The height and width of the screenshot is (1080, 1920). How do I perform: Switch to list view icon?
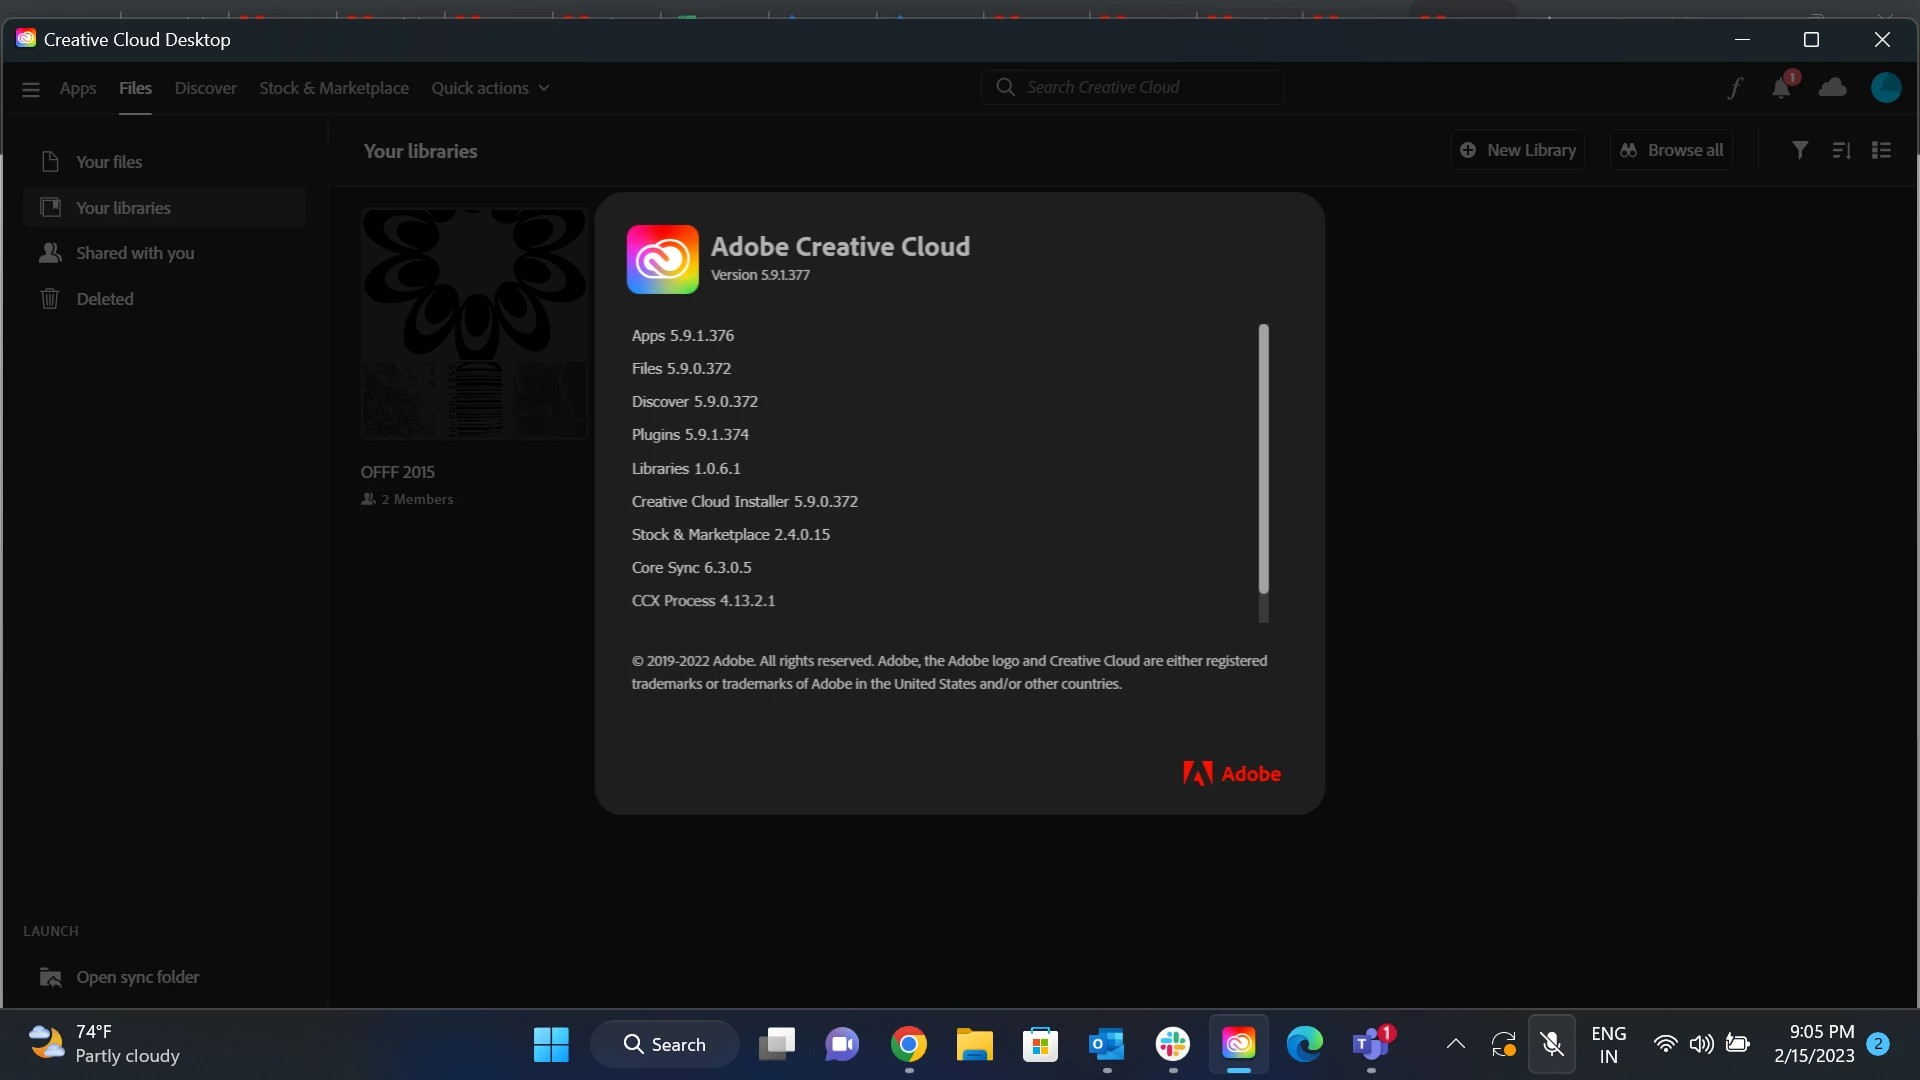click(1881, 150)
